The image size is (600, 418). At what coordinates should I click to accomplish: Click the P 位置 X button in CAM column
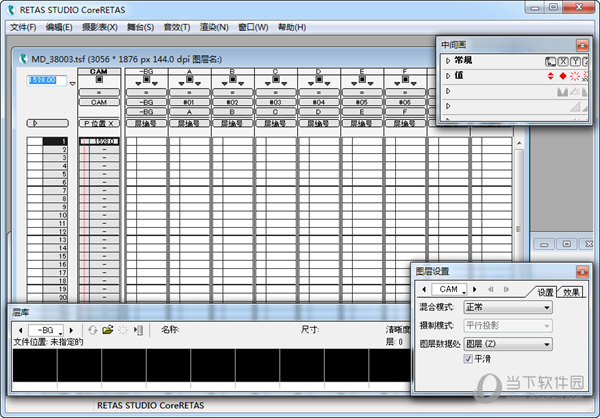click(x=99, y=123)
